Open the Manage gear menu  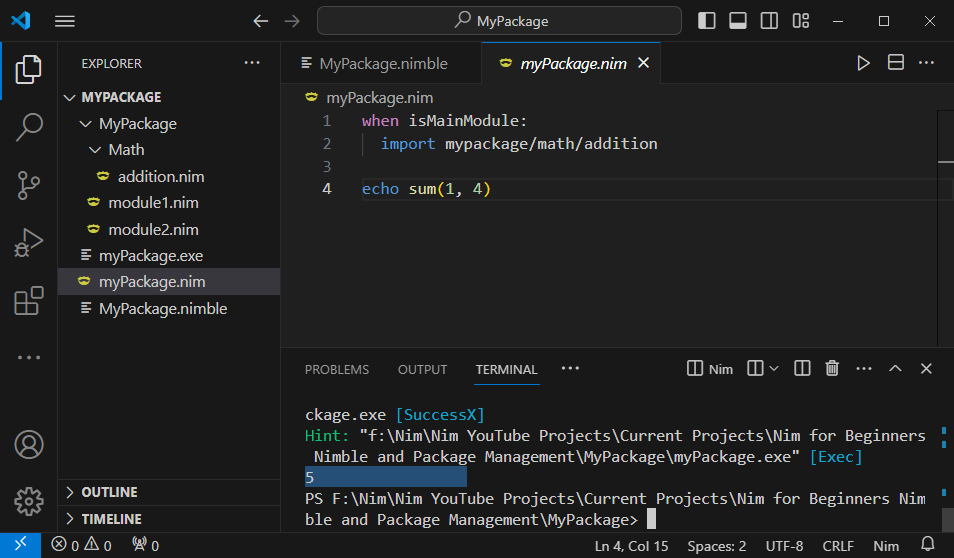point(29,501)
